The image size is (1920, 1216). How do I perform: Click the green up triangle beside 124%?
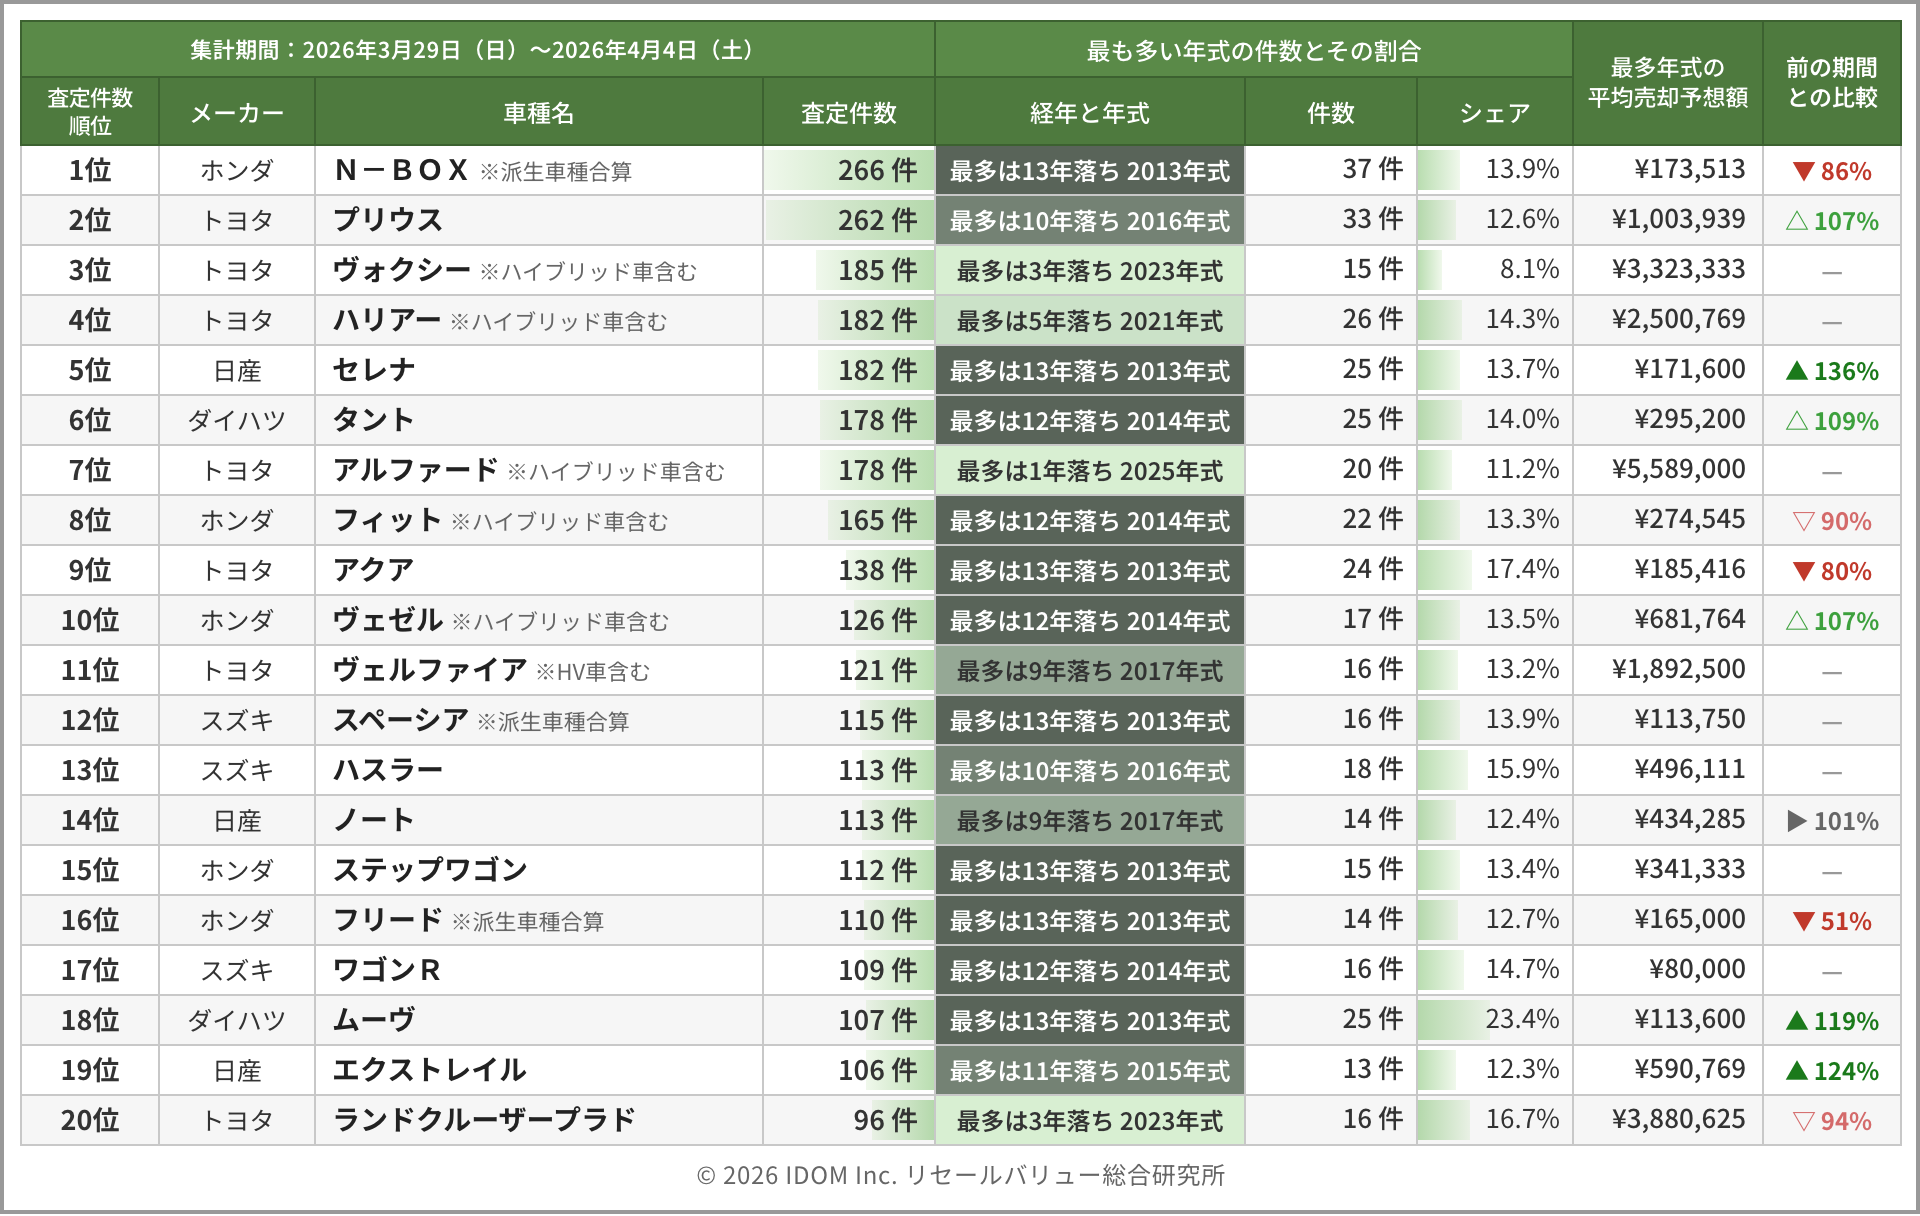1796,1071
